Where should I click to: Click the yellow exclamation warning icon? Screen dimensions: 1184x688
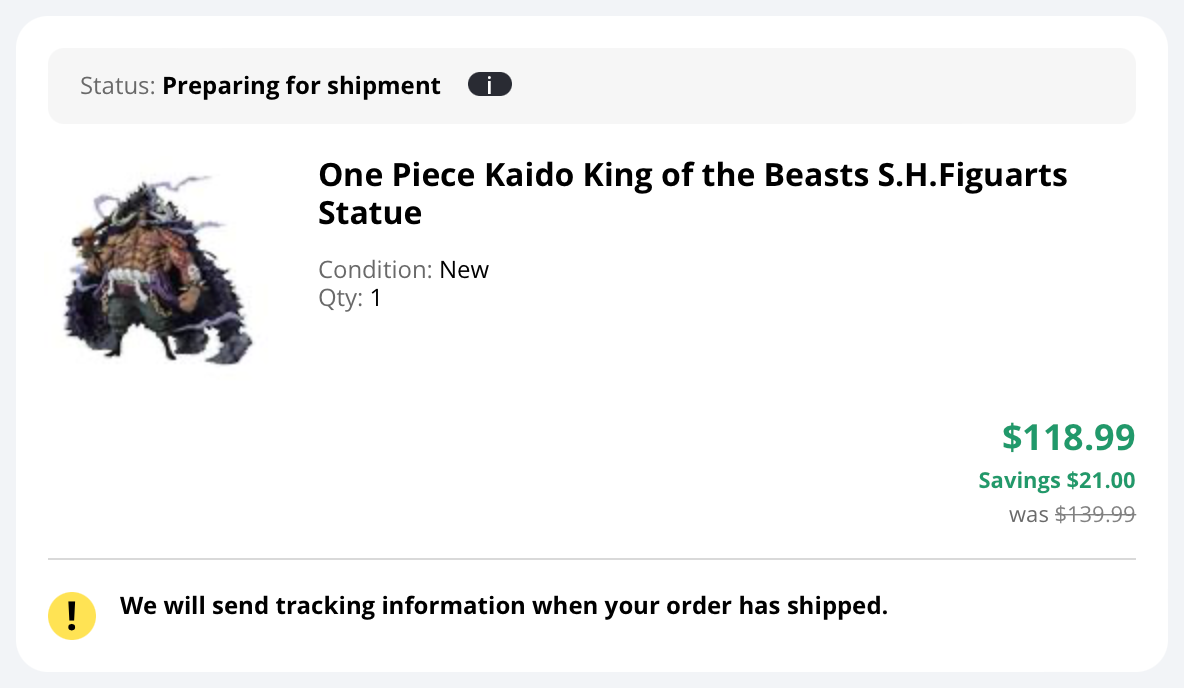tap(72, 615)
